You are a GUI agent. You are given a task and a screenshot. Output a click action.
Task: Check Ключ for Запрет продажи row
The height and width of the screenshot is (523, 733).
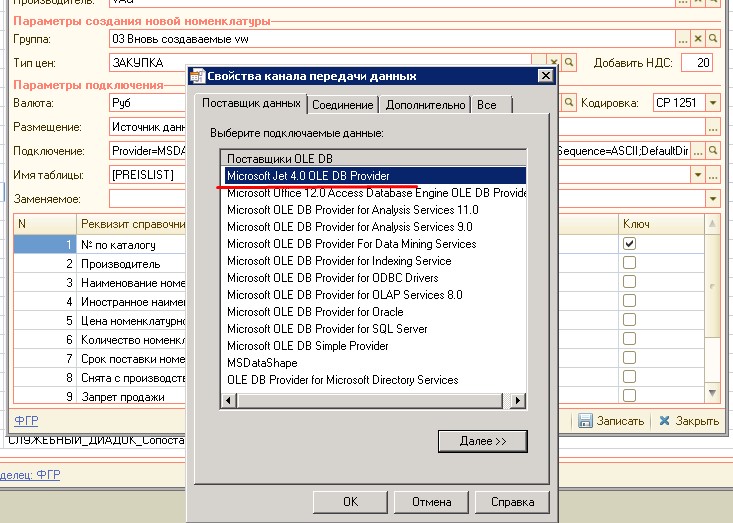[629, 395]
